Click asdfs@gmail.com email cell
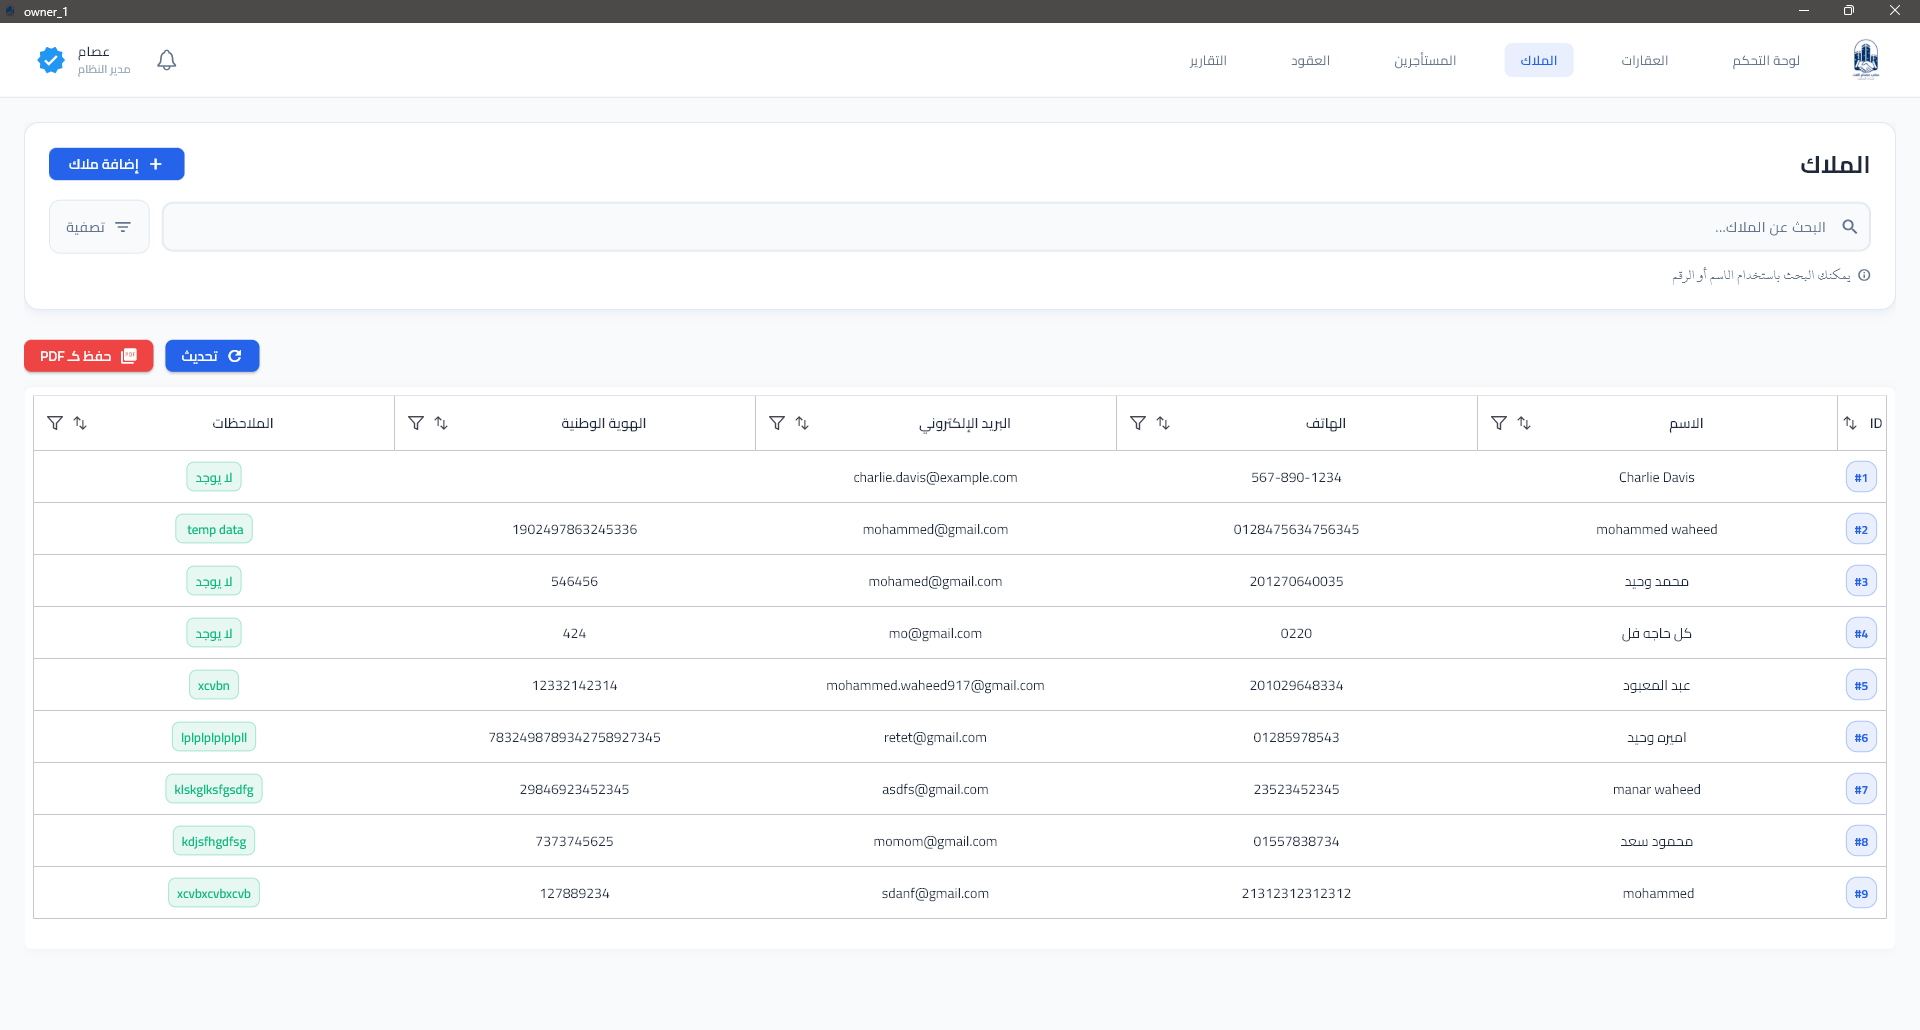 click(935, 789)
